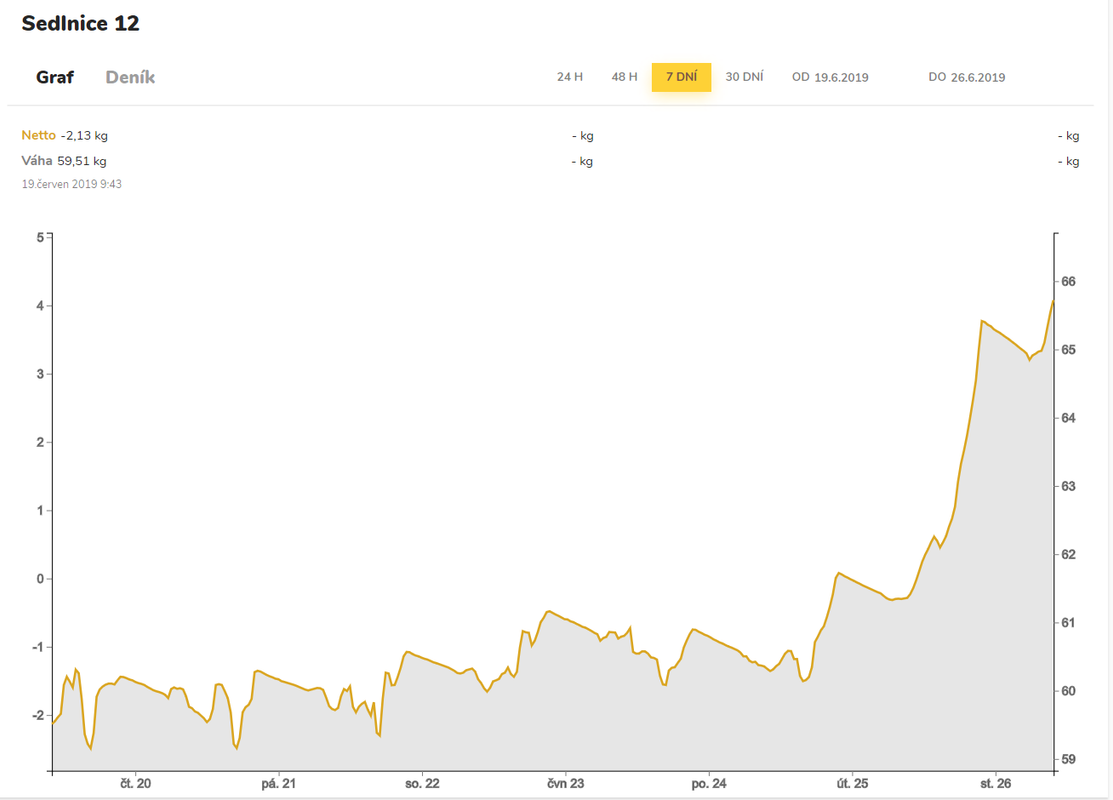This screenshot has height=800, width=1113.
Task: Select the 48 H time range
Action: tap(624, 77)
